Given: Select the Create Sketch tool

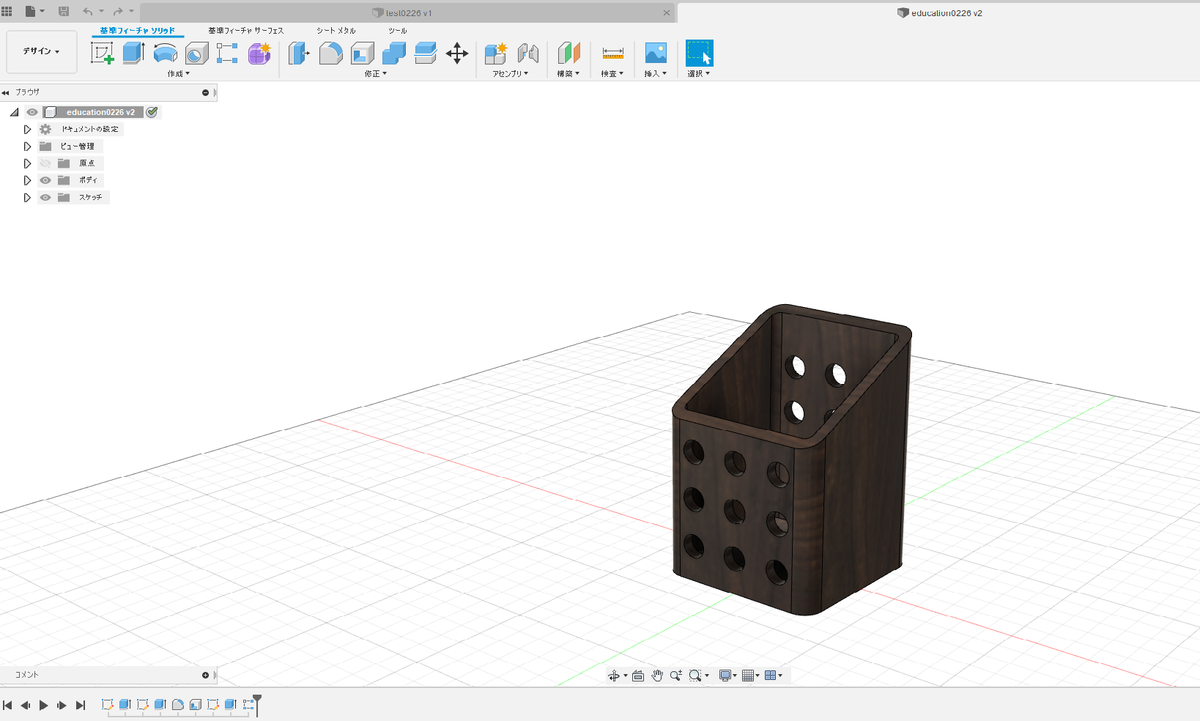Looking at the screenshot, I should 102,53.
